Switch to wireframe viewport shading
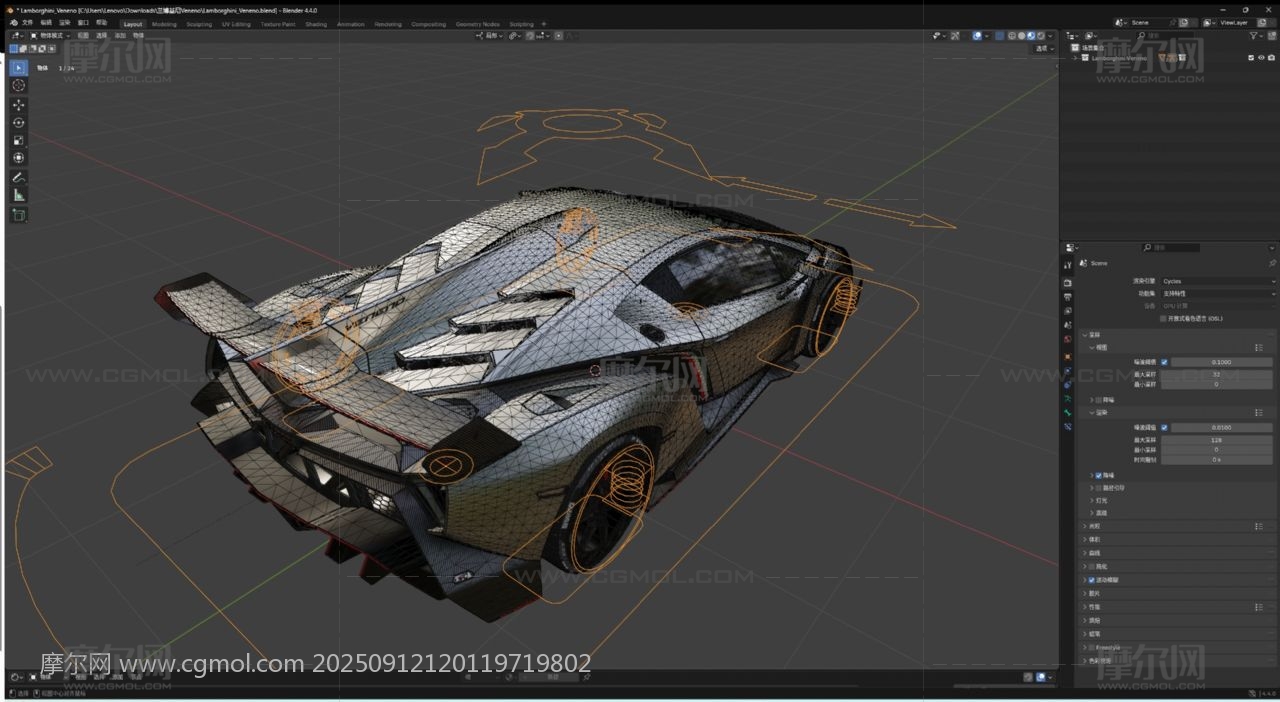 pyautogui.click(x=1011, y=36)
